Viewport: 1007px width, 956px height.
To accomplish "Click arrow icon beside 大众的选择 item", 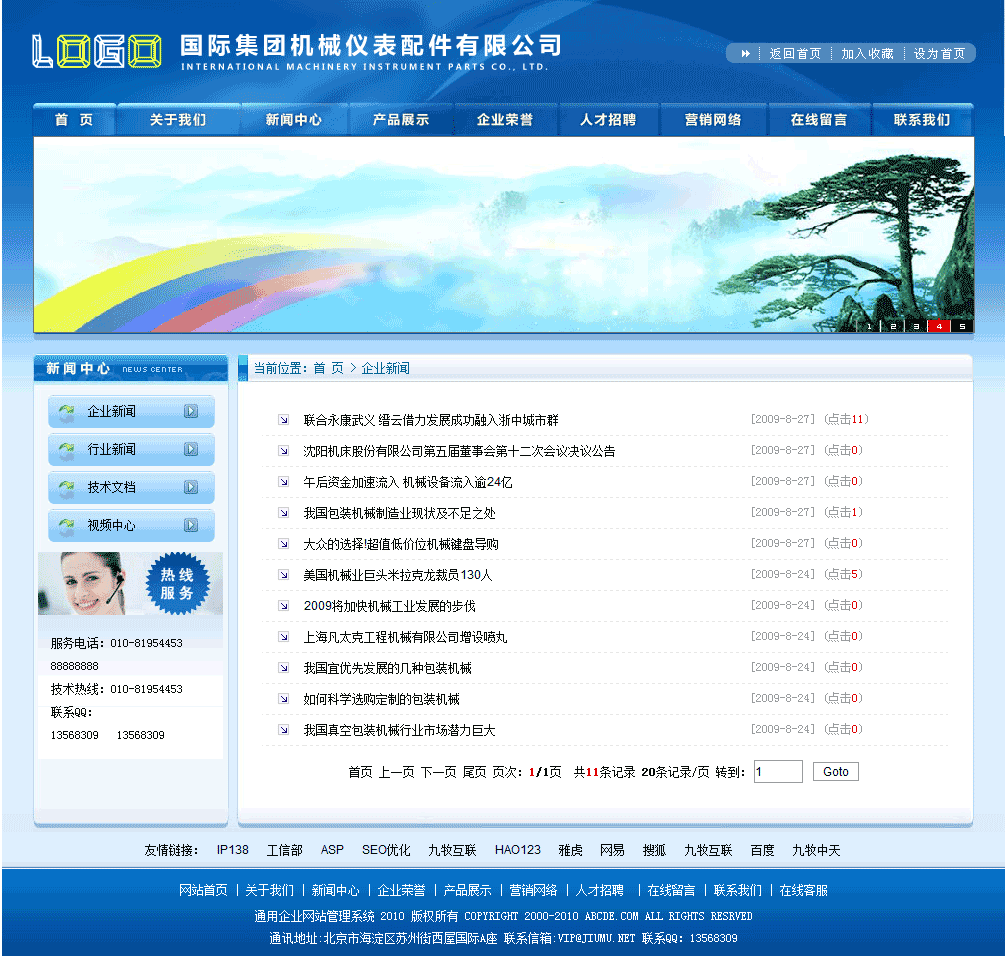I will click(x=283, y=544).
